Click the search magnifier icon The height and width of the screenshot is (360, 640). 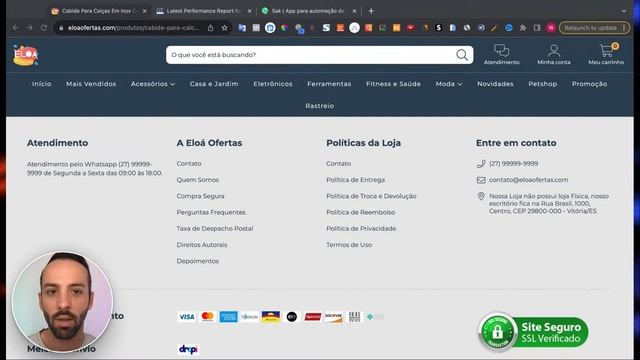[462, 55]
